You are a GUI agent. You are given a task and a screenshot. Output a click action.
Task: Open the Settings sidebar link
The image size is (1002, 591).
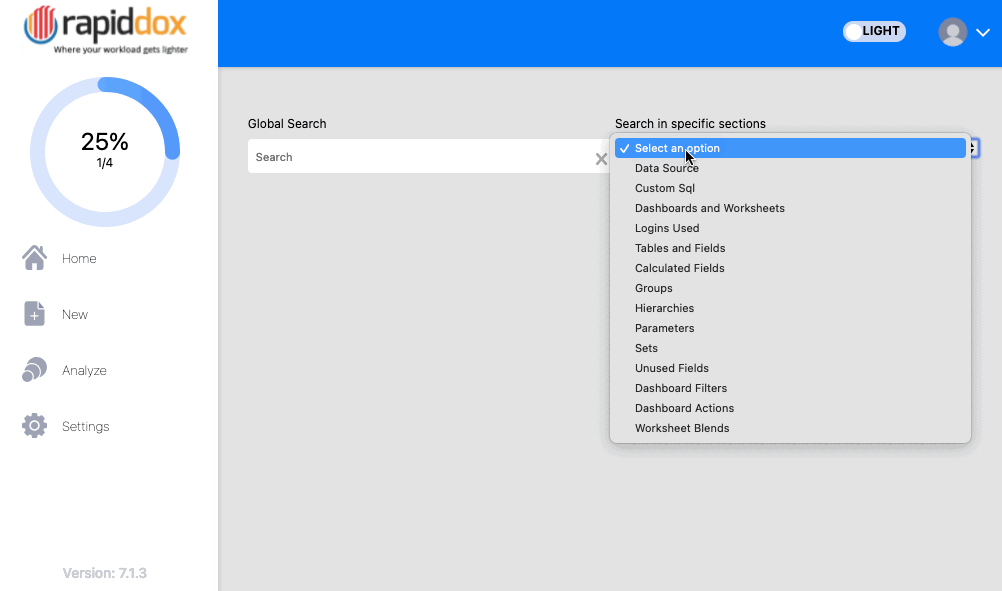[86, 426]
